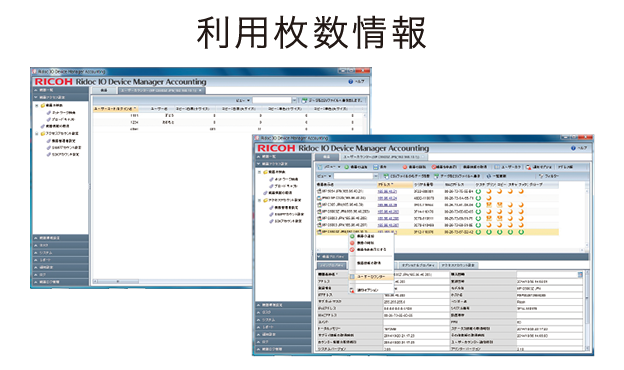Open the access account settings properties tab
Screen dimensions: 624x370
(458, 265)
